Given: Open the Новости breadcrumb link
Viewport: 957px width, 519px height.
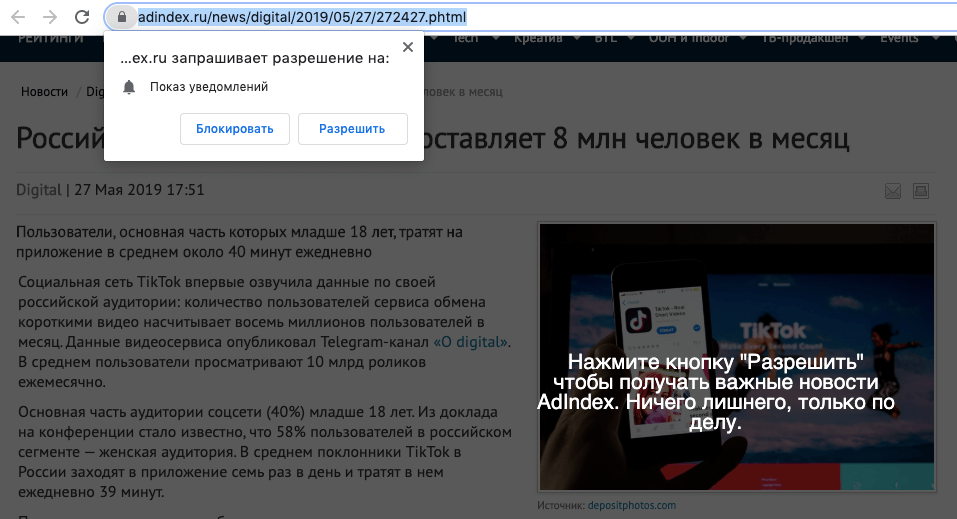Looking at the screenshot, I should [45, 92].
